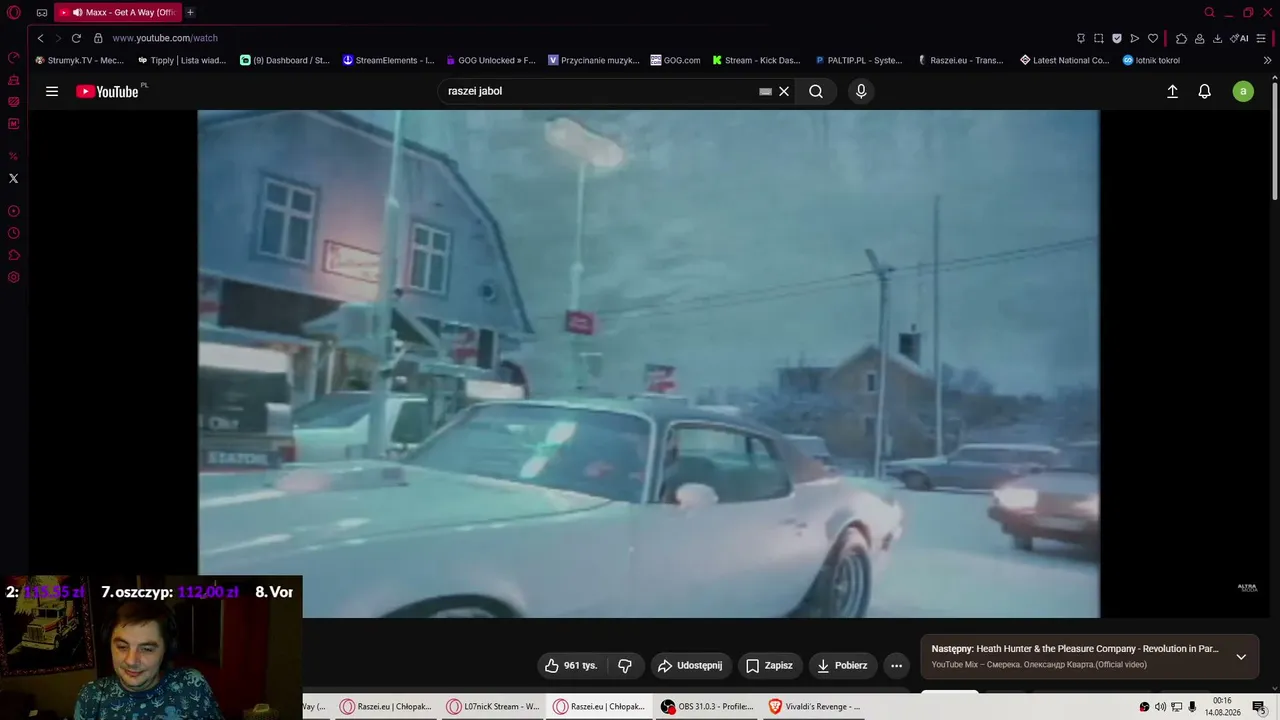Open the Easy Setup sliders icon
1280x720 pixels.
(1263, 38)
